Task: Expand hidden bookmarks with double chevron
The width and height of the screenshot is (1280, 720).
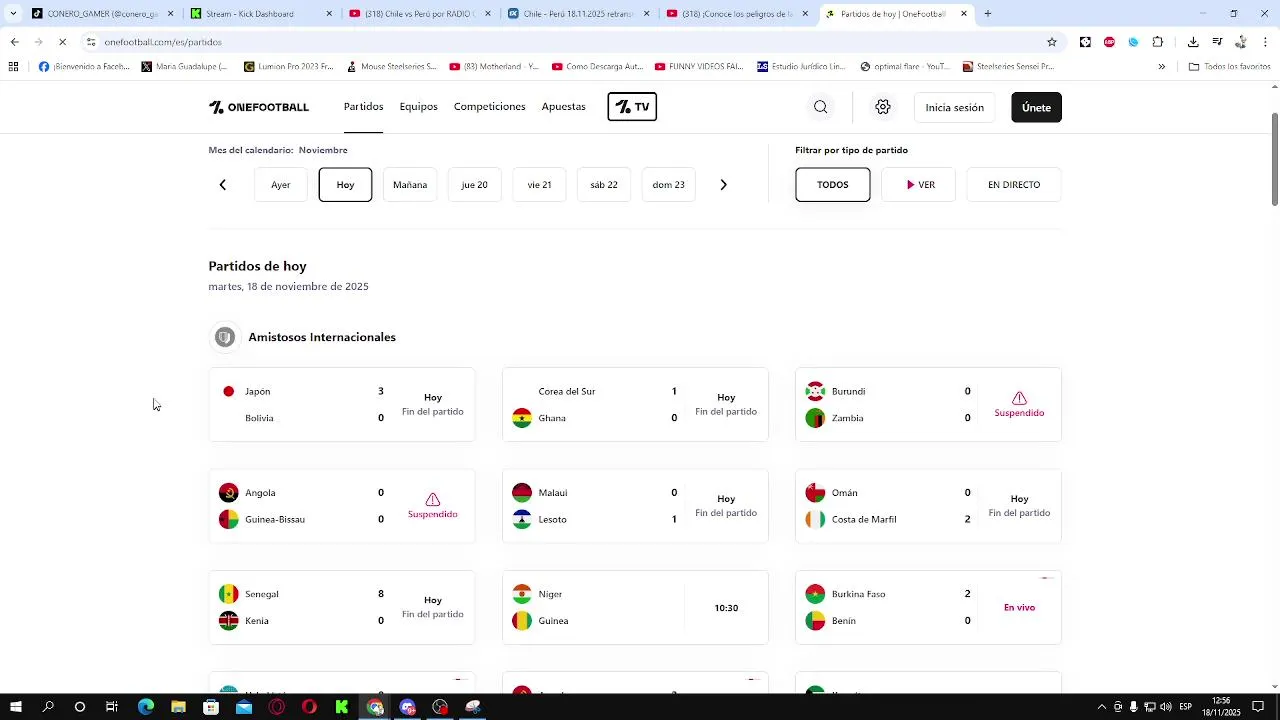Action: click(1161, 67)
